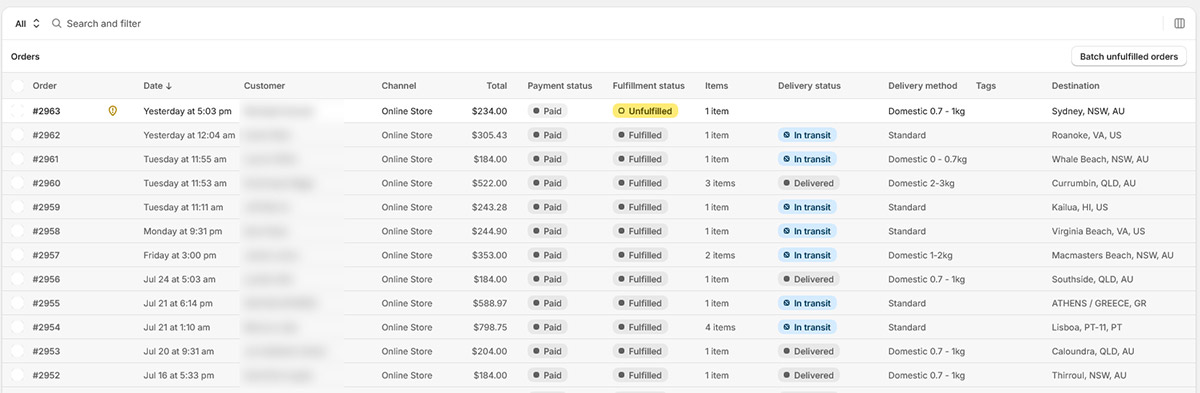Click the Unfulfilled badge on order #2963
Viewport: 1200px width, 393px height.
pos(645,111)
